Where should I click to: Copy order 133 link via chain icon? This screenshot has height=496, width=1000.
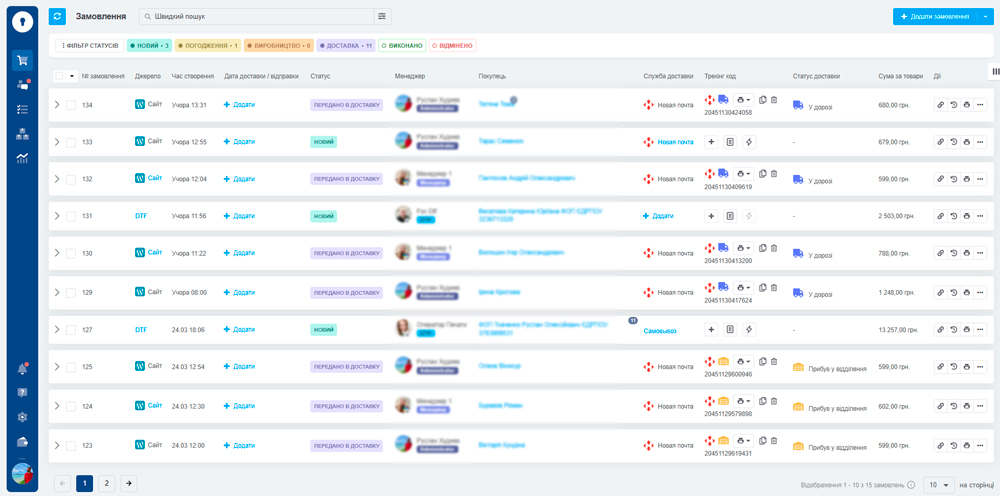(x=940, y=142)
